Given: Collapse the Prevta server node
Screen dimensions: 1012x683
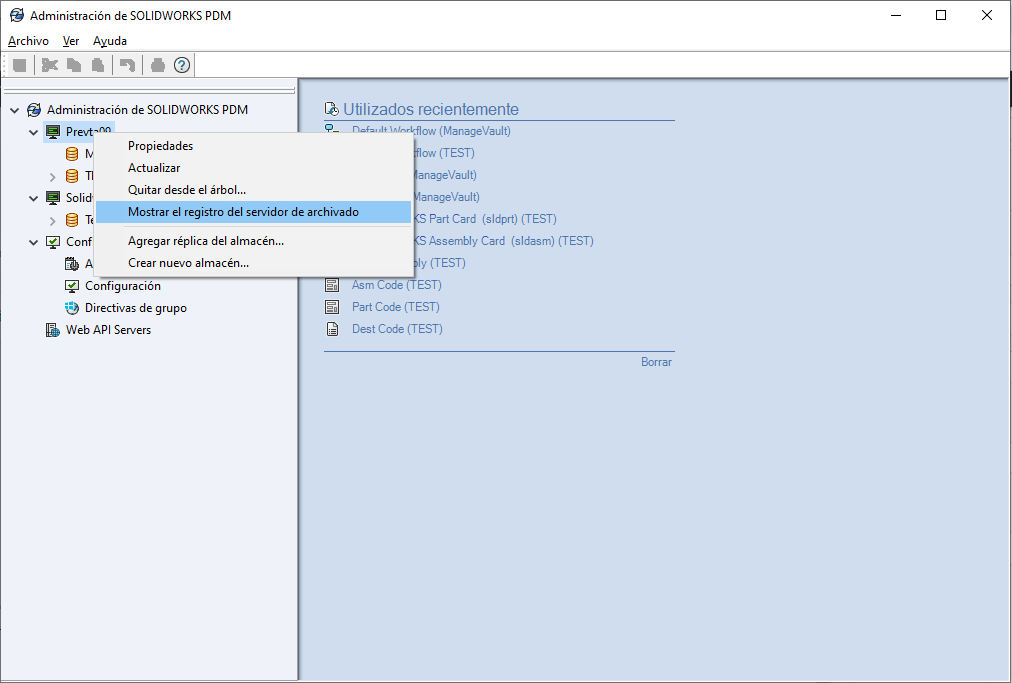Looking at the screenshot, I should click(x=34, y=132).
